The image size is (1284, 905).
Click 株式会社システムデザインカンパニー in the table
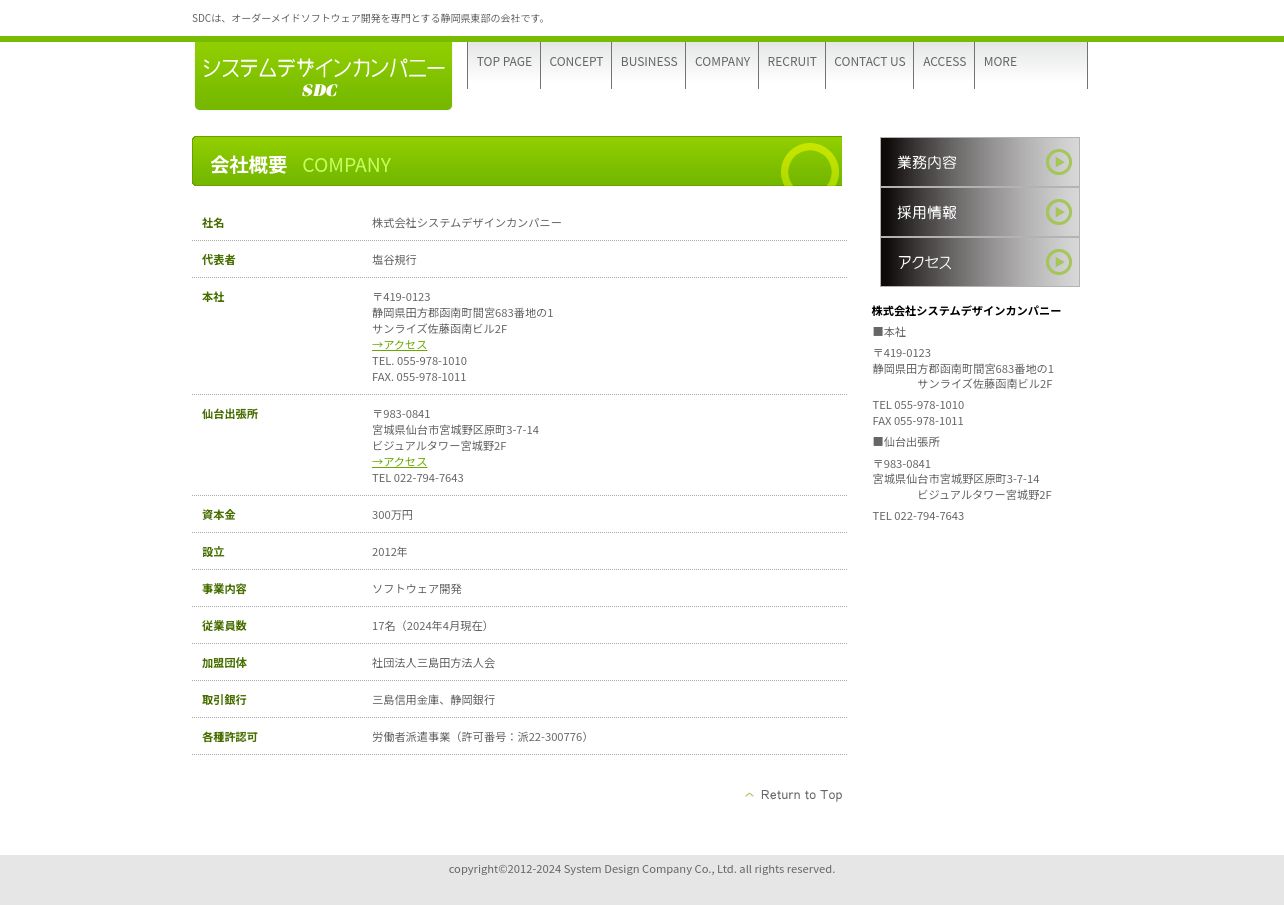pyautogui.click(x=467, y=223)
